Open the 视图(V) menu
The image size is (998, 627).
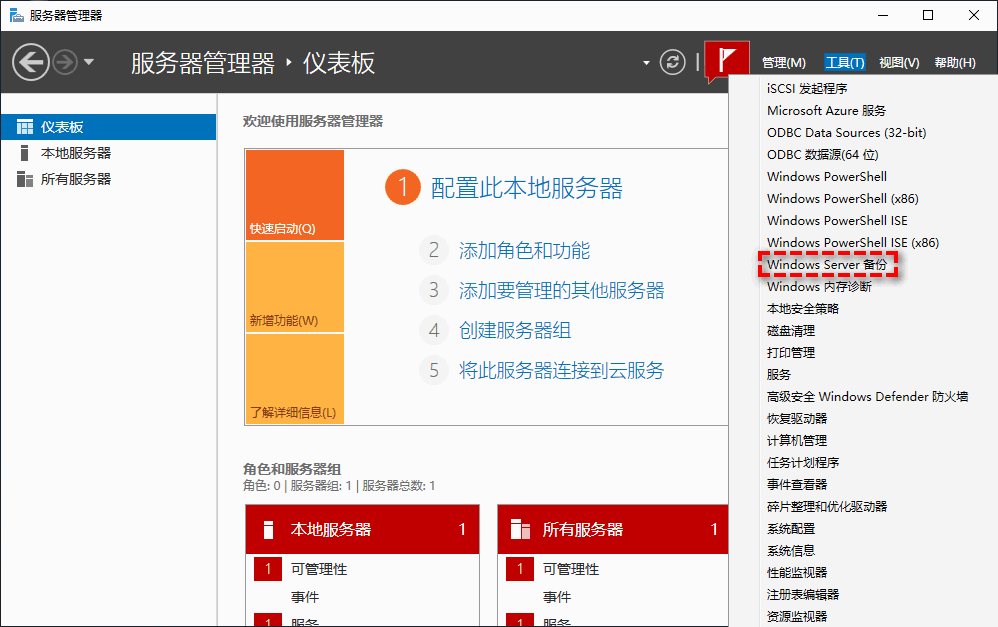[x=898, y=62]
